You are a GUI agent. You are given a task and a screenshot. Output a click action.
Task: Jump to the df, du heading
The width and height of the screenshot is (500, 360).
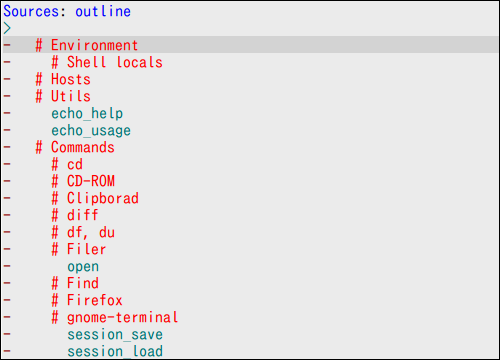(x=83, y=232)
